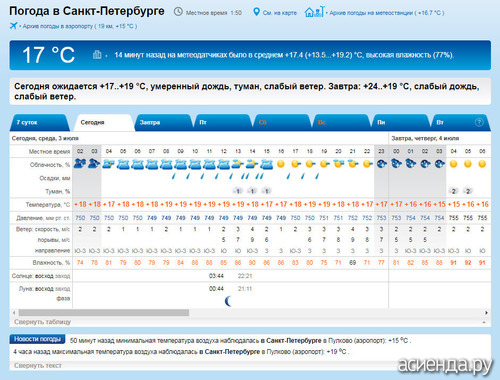500x380 pixels.
Task: Collapse news via Свернуть текст
Action: coord(38,366)
